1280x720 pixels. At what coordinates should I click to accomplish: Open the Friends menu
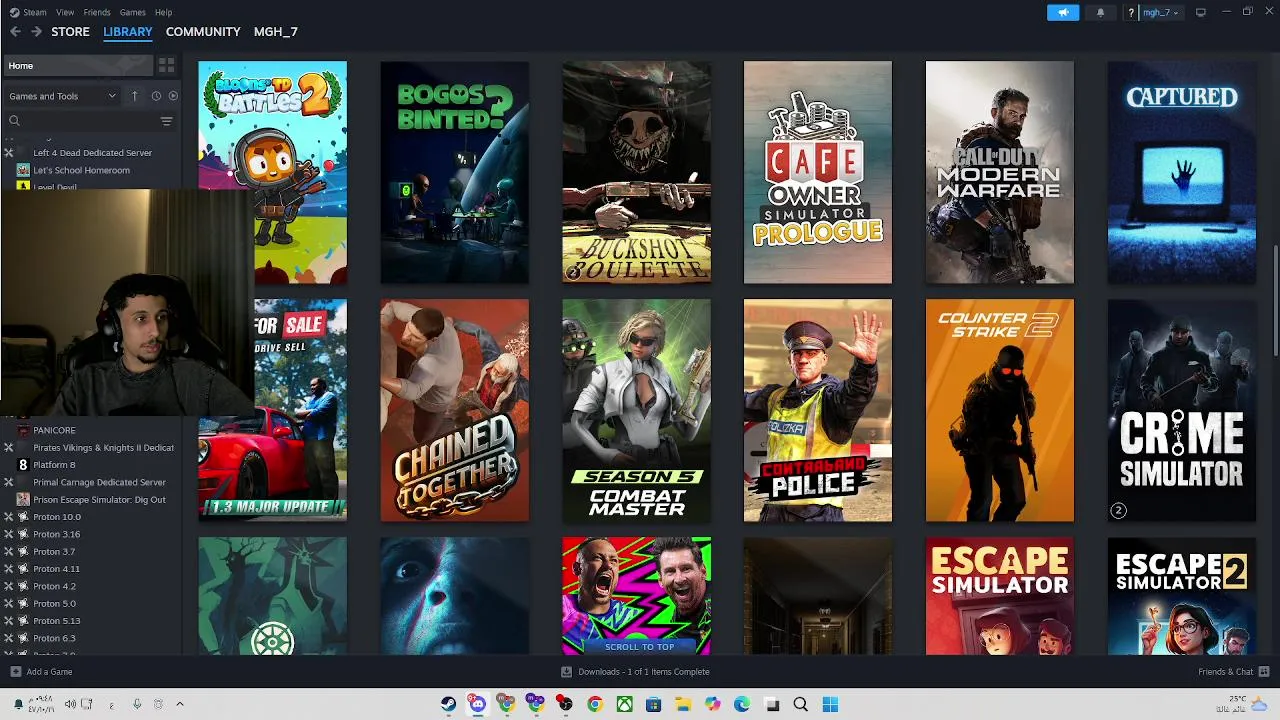(x=97, y=12)
